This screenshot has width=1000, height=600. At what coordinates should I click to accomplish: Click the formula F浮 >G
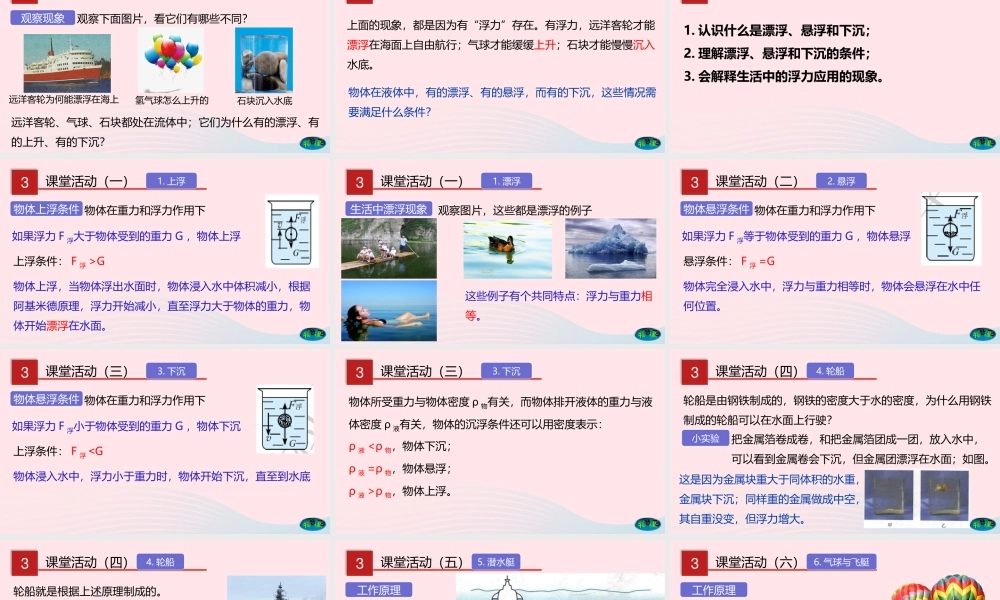pyautogui.click(x=88, y=261)
